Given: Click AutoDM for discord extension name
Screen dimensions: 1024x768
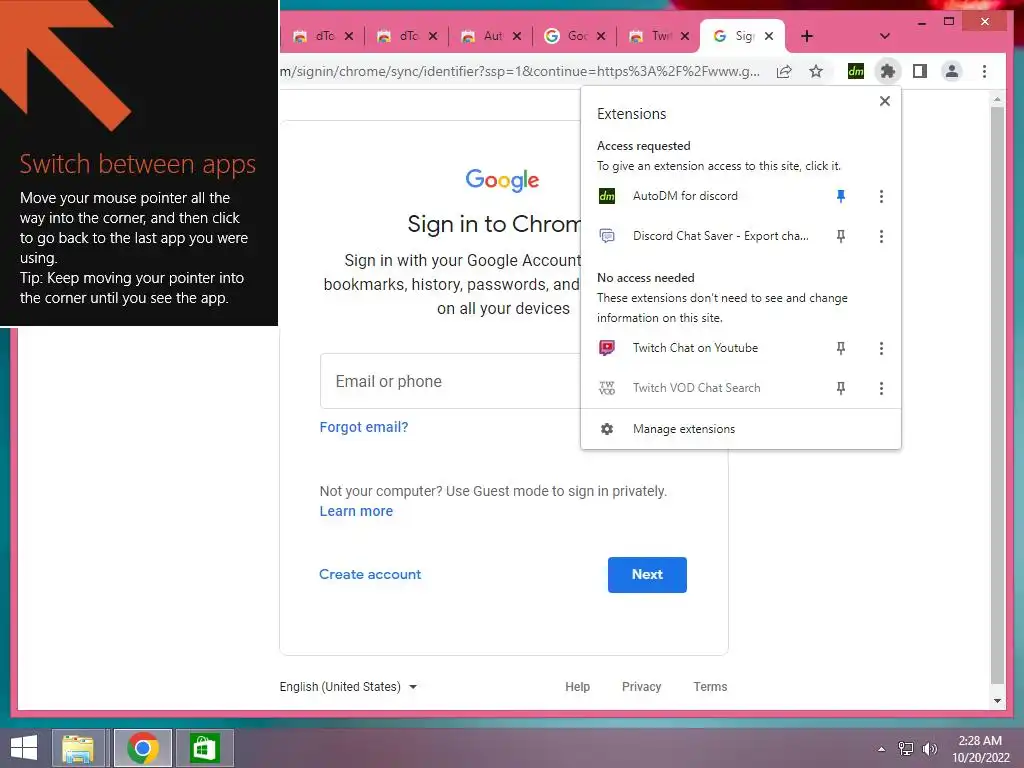Looking at the screenshot, I should [x=685, y=196].
